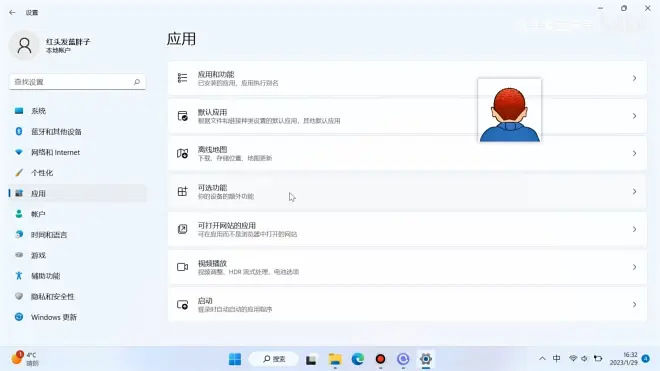Select 个性化 in the sidebar

(77, 173)
